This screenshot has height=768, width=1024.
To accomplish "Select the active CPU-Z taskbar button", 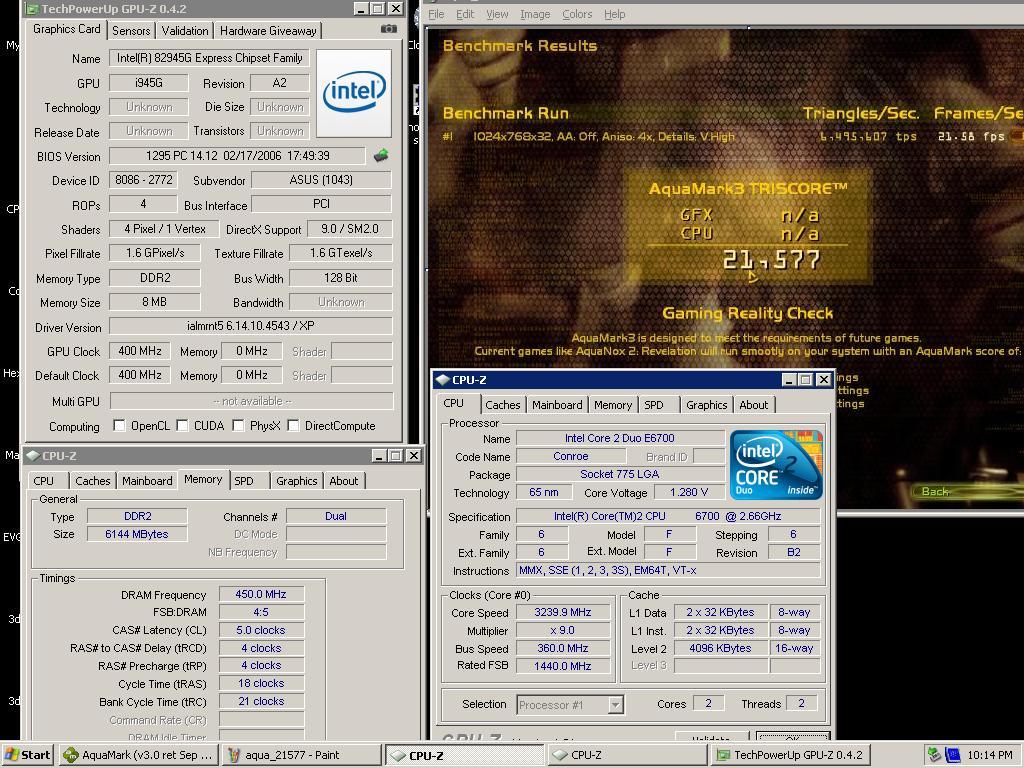I will tap(464, 755).
